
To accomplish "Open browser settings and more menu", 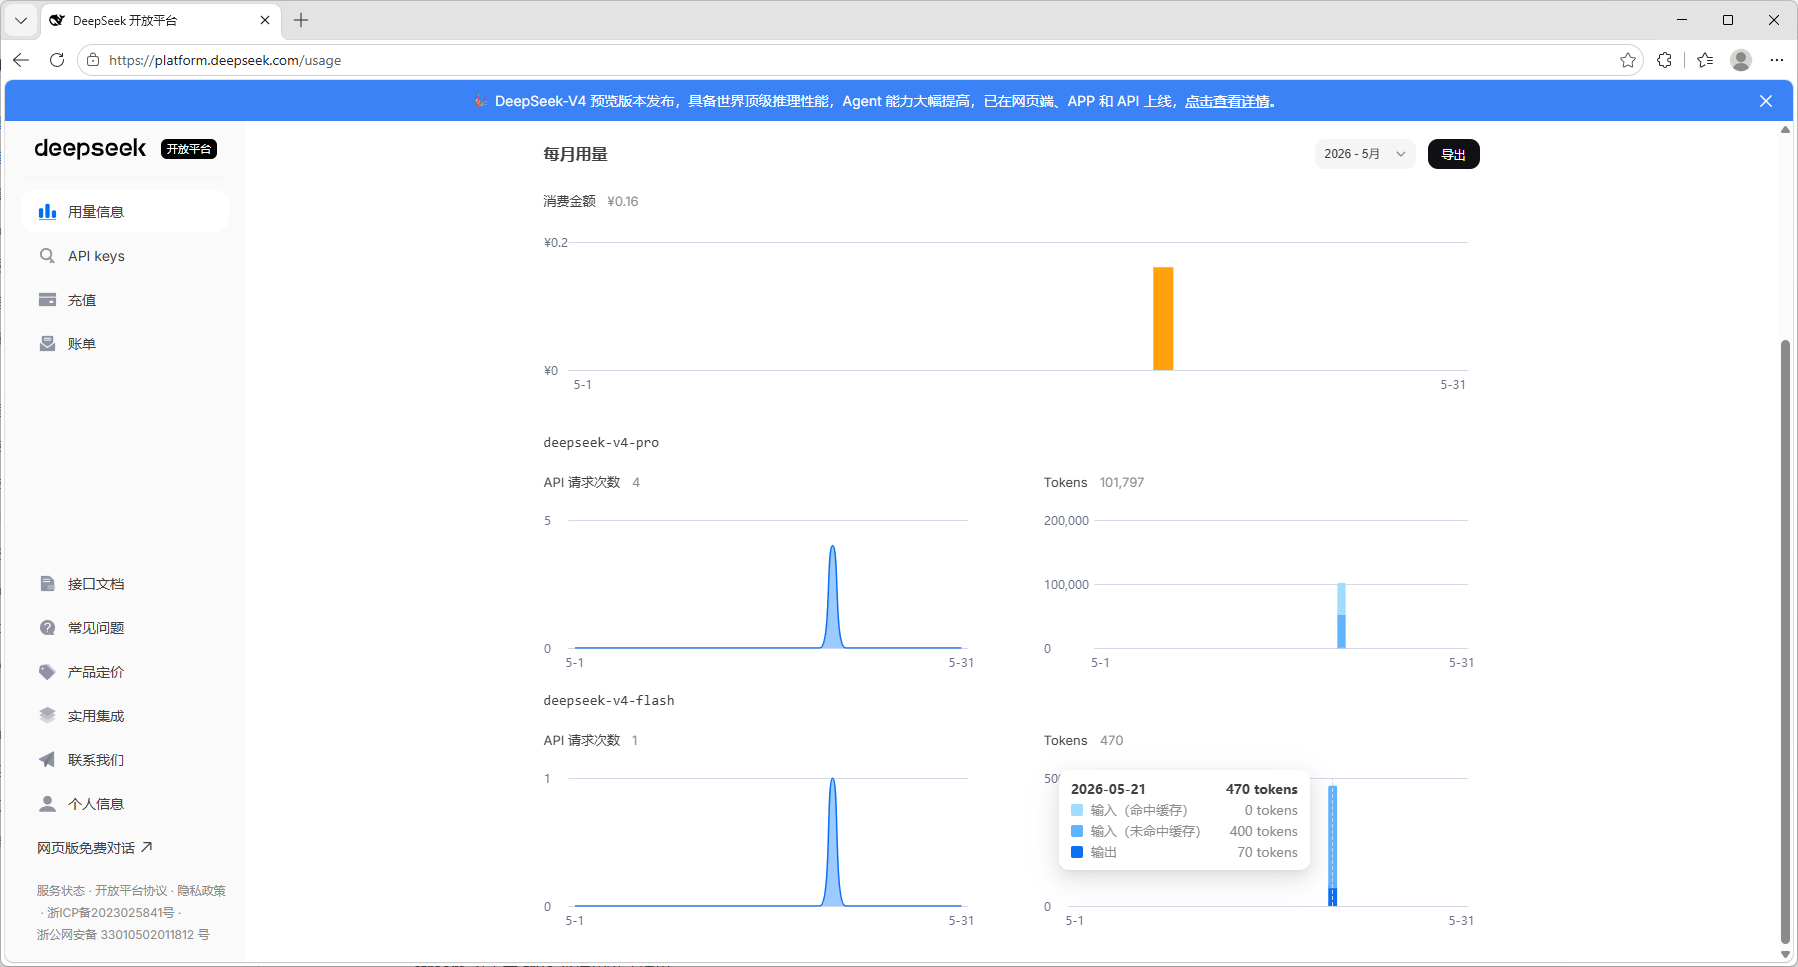I will pyautogui.click(x=1777, y=60).
